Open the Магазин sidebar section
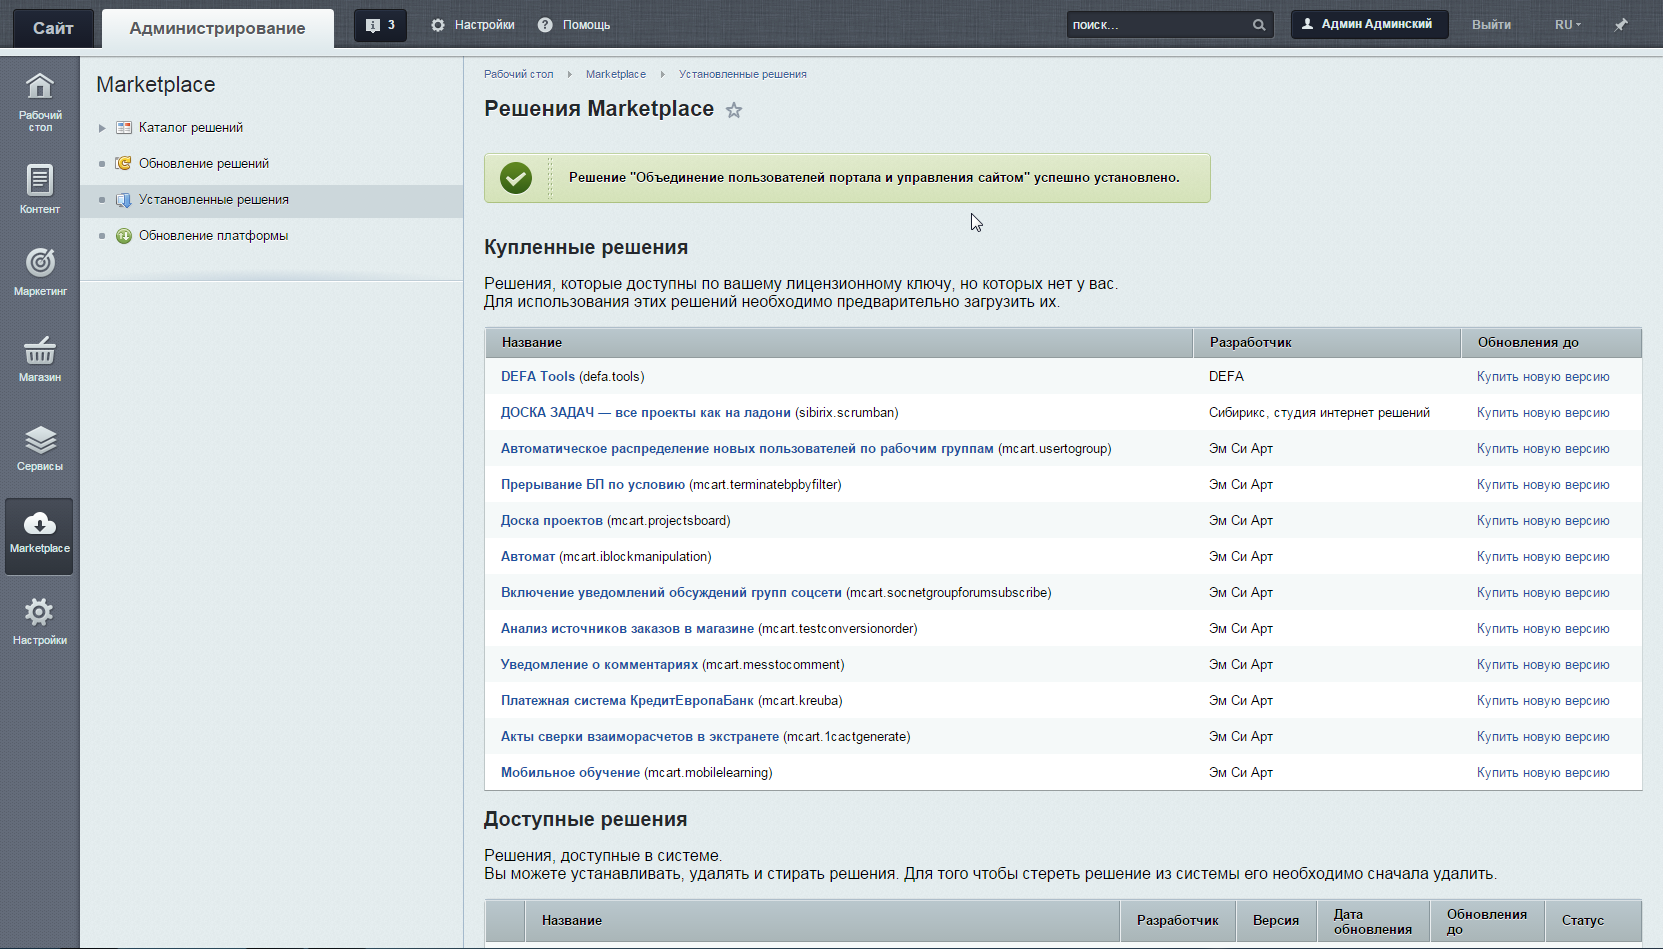The width and height of the screenshot is (1663, 949). click(x=40, y=359)
